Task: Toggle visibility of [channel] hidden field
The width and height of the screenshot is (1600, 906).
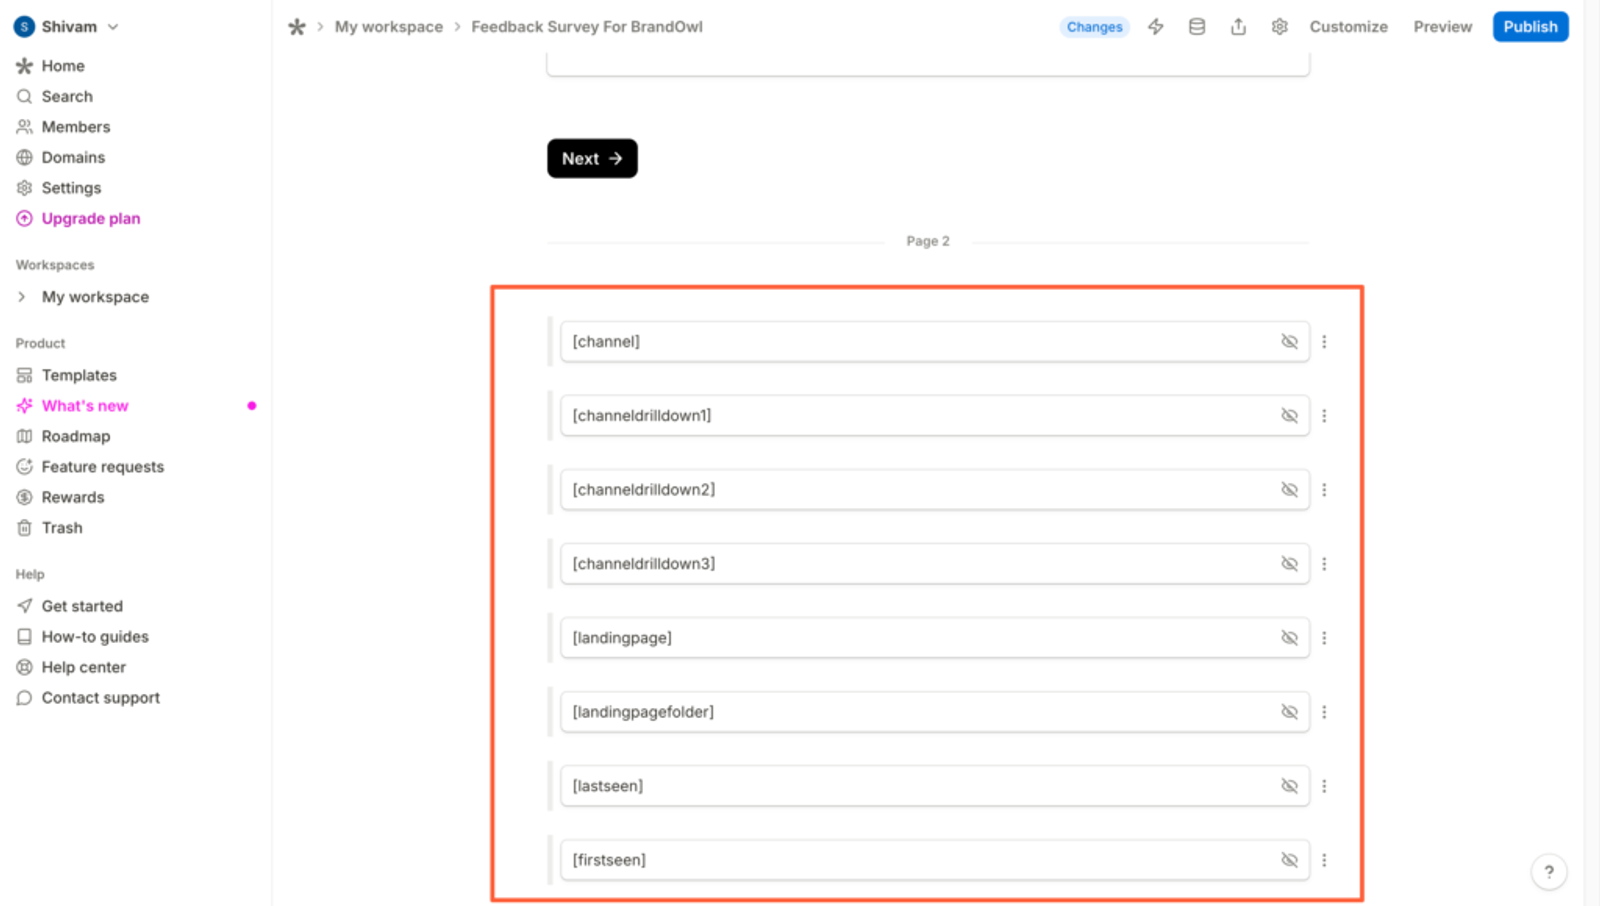Action: pyautogui.click(x=1290, y=342)
